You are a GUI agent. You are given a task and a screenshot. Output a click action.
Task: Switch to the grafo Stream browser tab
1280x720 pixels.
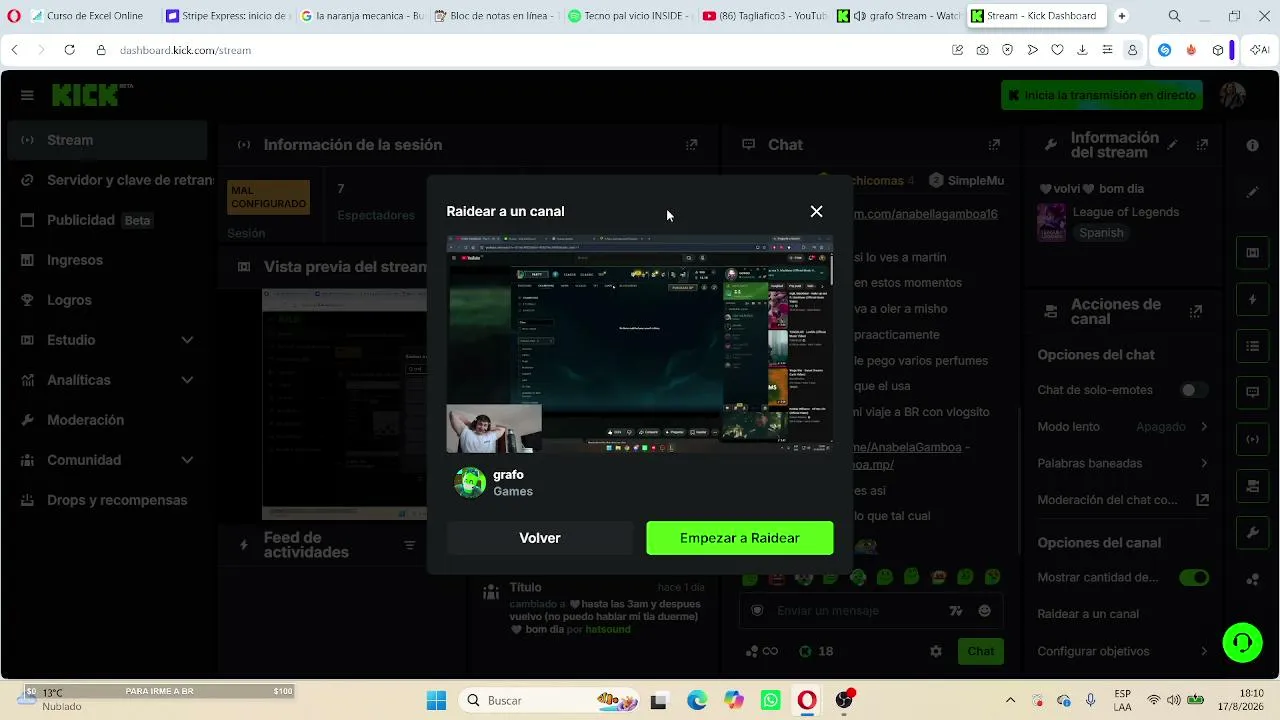coord(898,16)
